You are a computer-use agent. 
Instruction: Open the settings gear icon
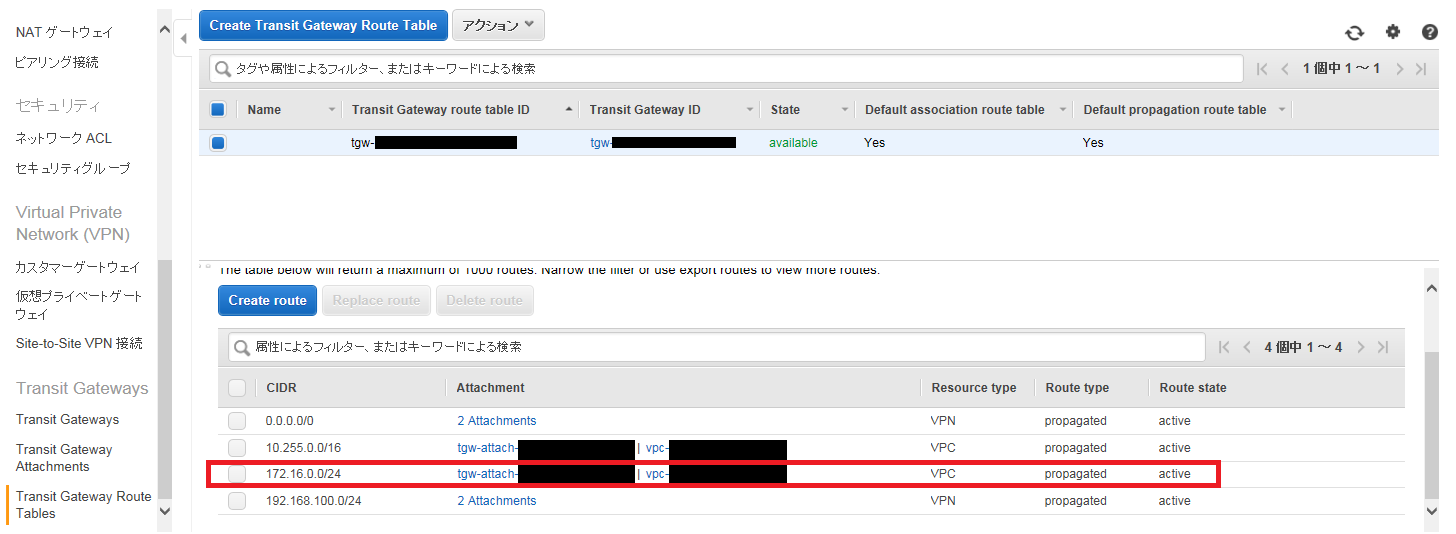tap(1392, 32)
